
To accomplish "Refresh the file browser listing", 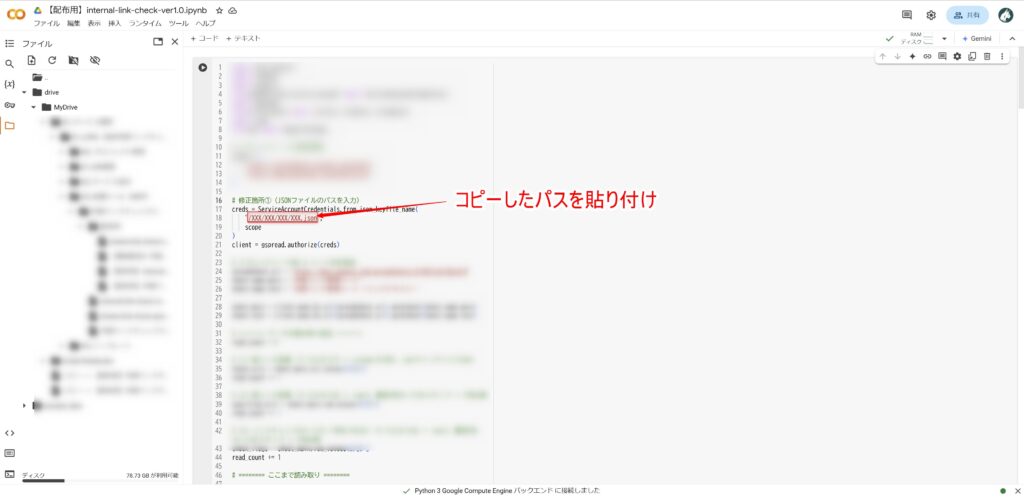I will click(52, 61).
